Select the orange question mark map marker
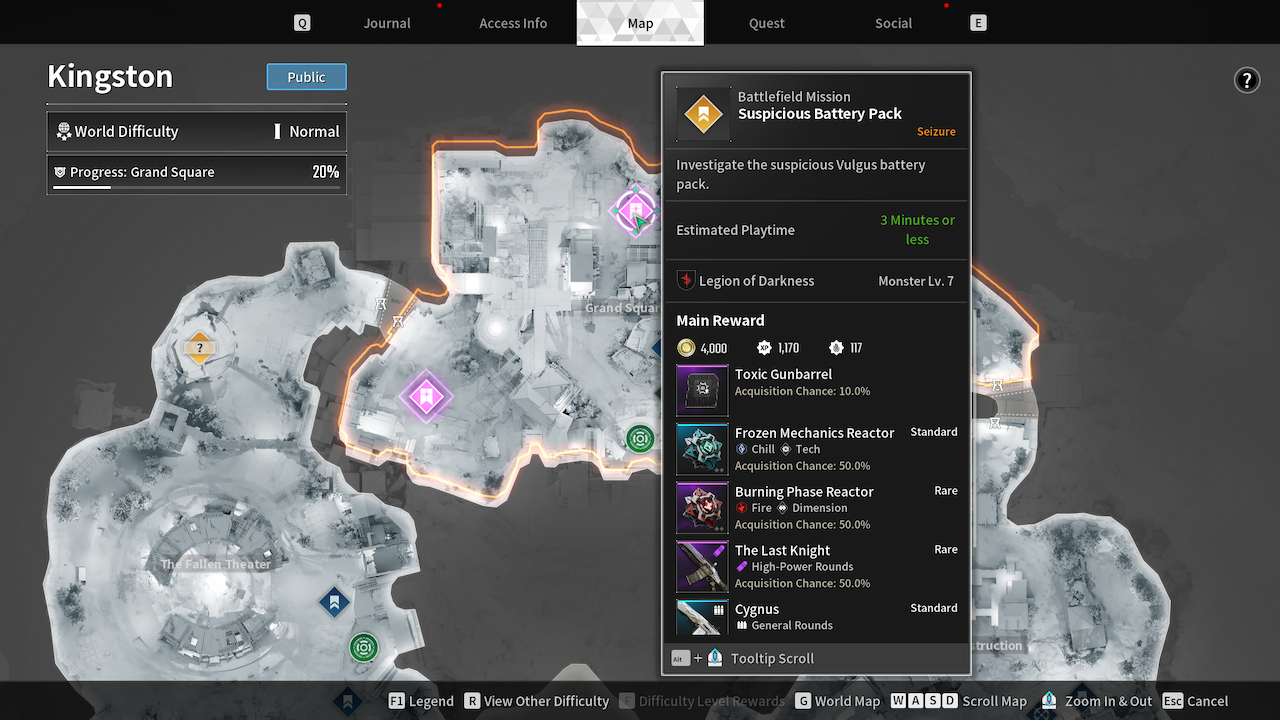This screenshot has width=1280, height=720. 199,348
